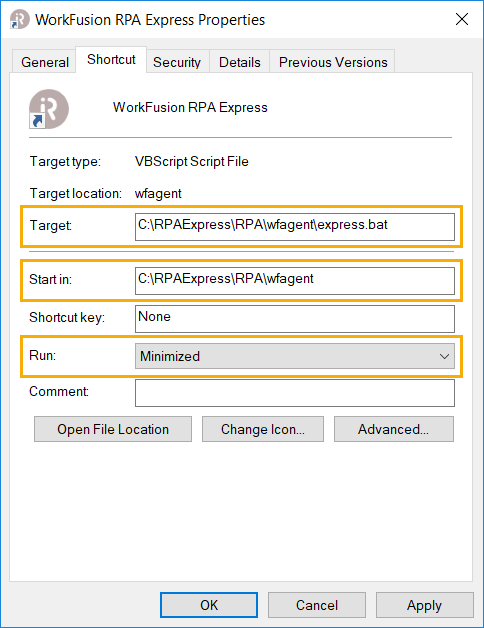Confirm with the OK button
Image resolution: width=484 pixels, height=628 pixels.
click(x=209, y=605)
